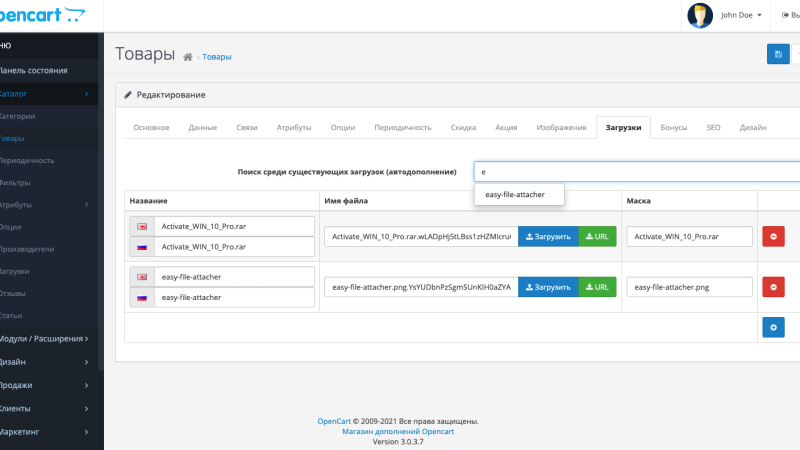This screenshot has height=450, width=800.
Task: Open Магазин дополнений Opencart link
Action: pyautogui.click(x=398, y=432)
